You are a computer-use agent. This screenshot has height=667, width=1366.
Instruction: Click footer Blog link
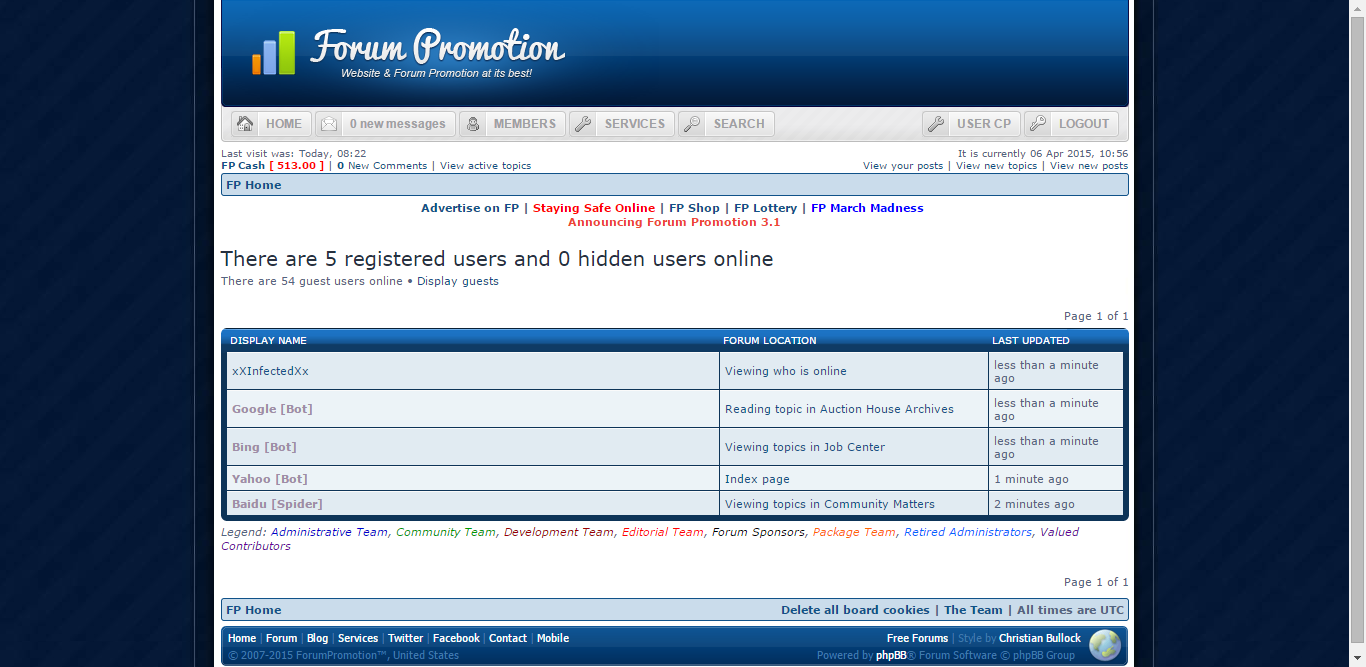317,638
